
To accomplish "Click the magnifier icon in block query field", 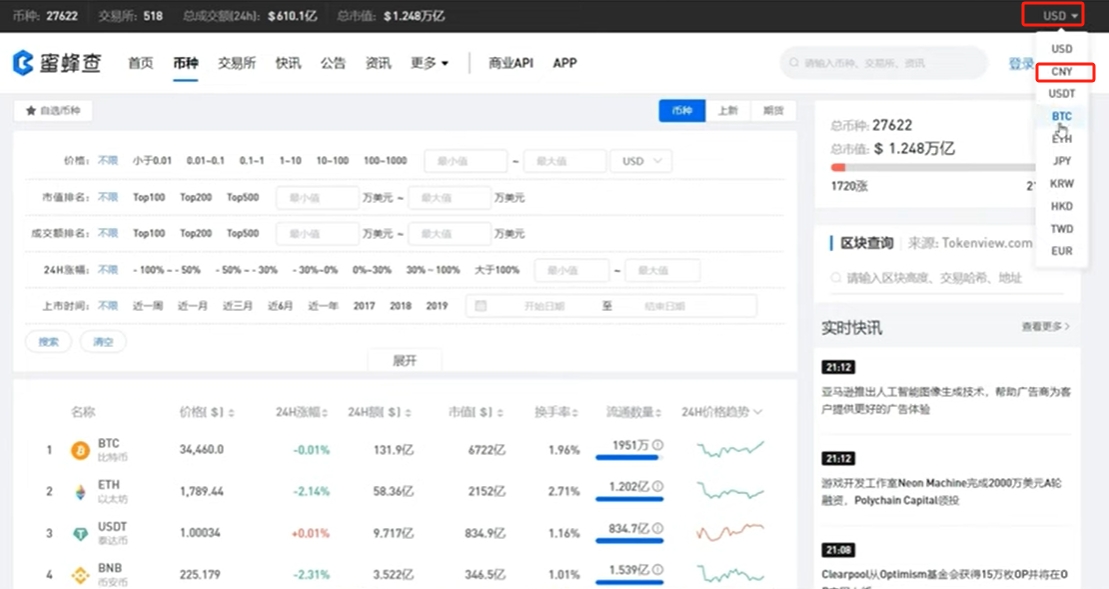I will pos(836,278).
